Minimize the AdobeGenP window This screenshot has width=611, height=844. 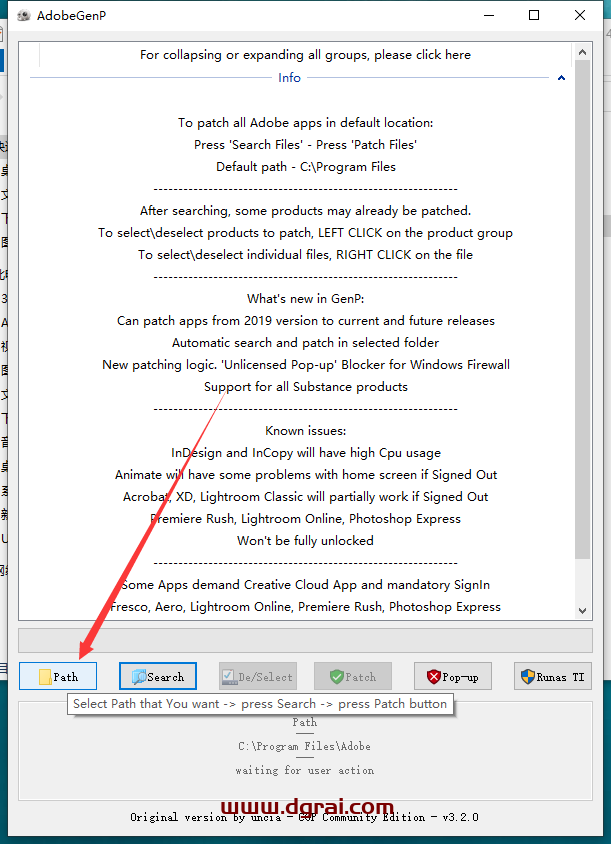tap(489, 15)
